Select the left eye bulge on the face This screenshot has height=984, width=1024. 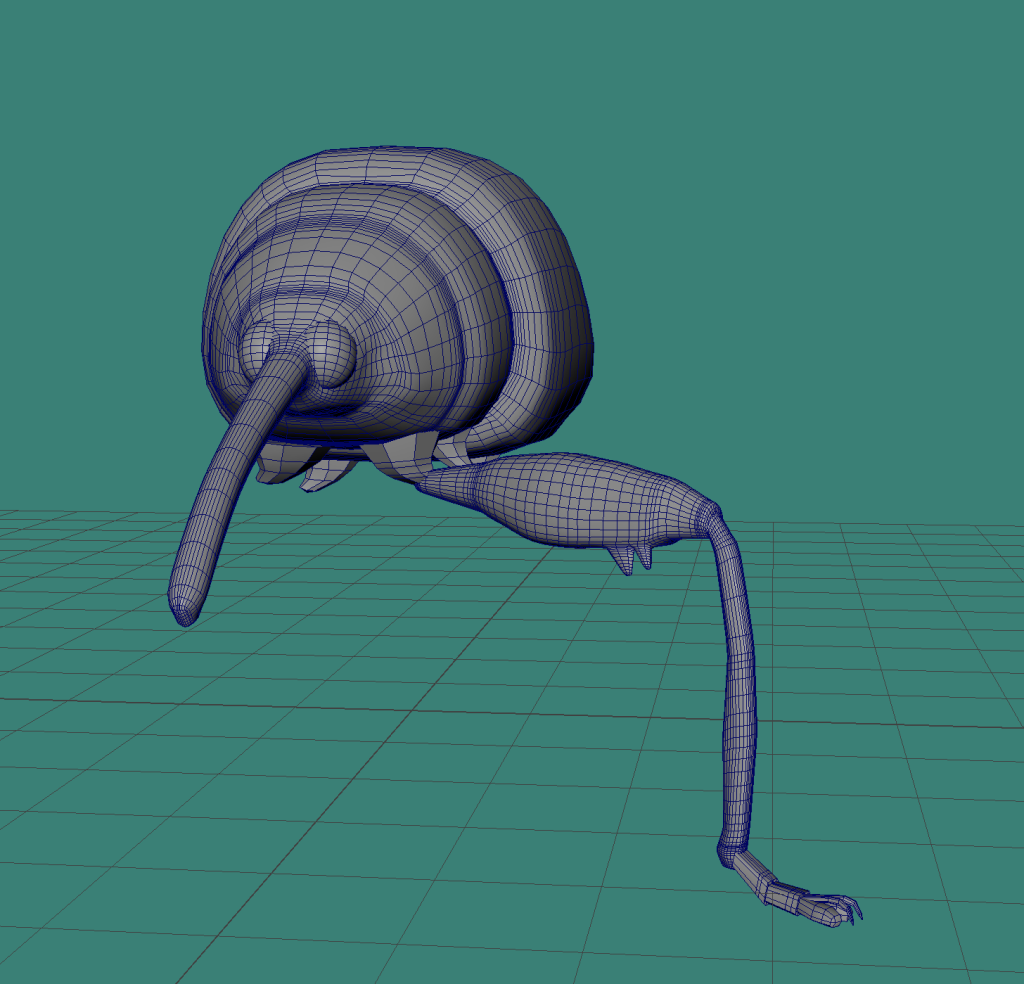click(258, 343)
